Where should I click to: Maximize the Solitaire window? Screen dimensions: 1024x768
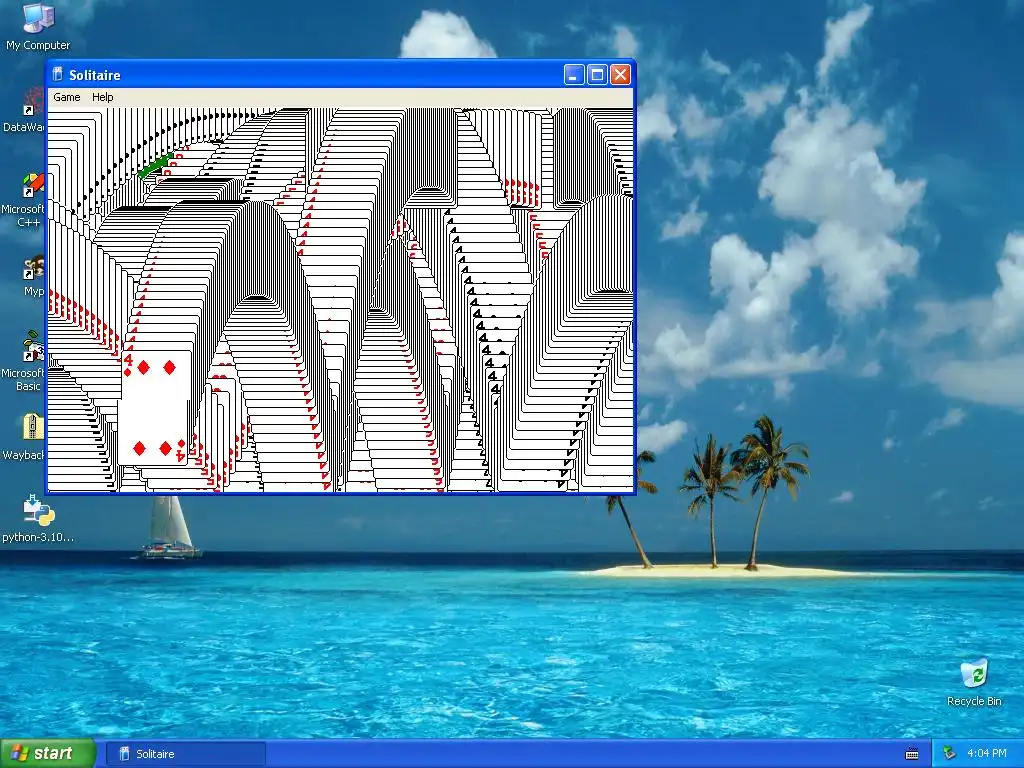(597, 74)
